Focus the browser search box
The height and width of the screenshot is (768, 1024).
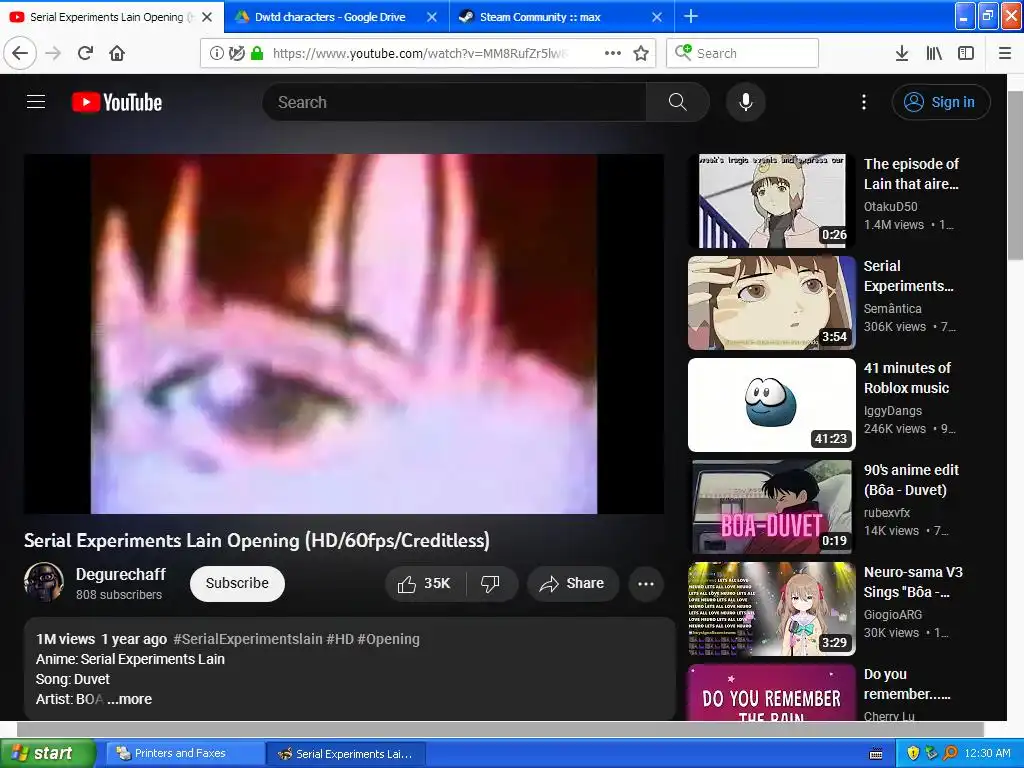tap(743, 53)
